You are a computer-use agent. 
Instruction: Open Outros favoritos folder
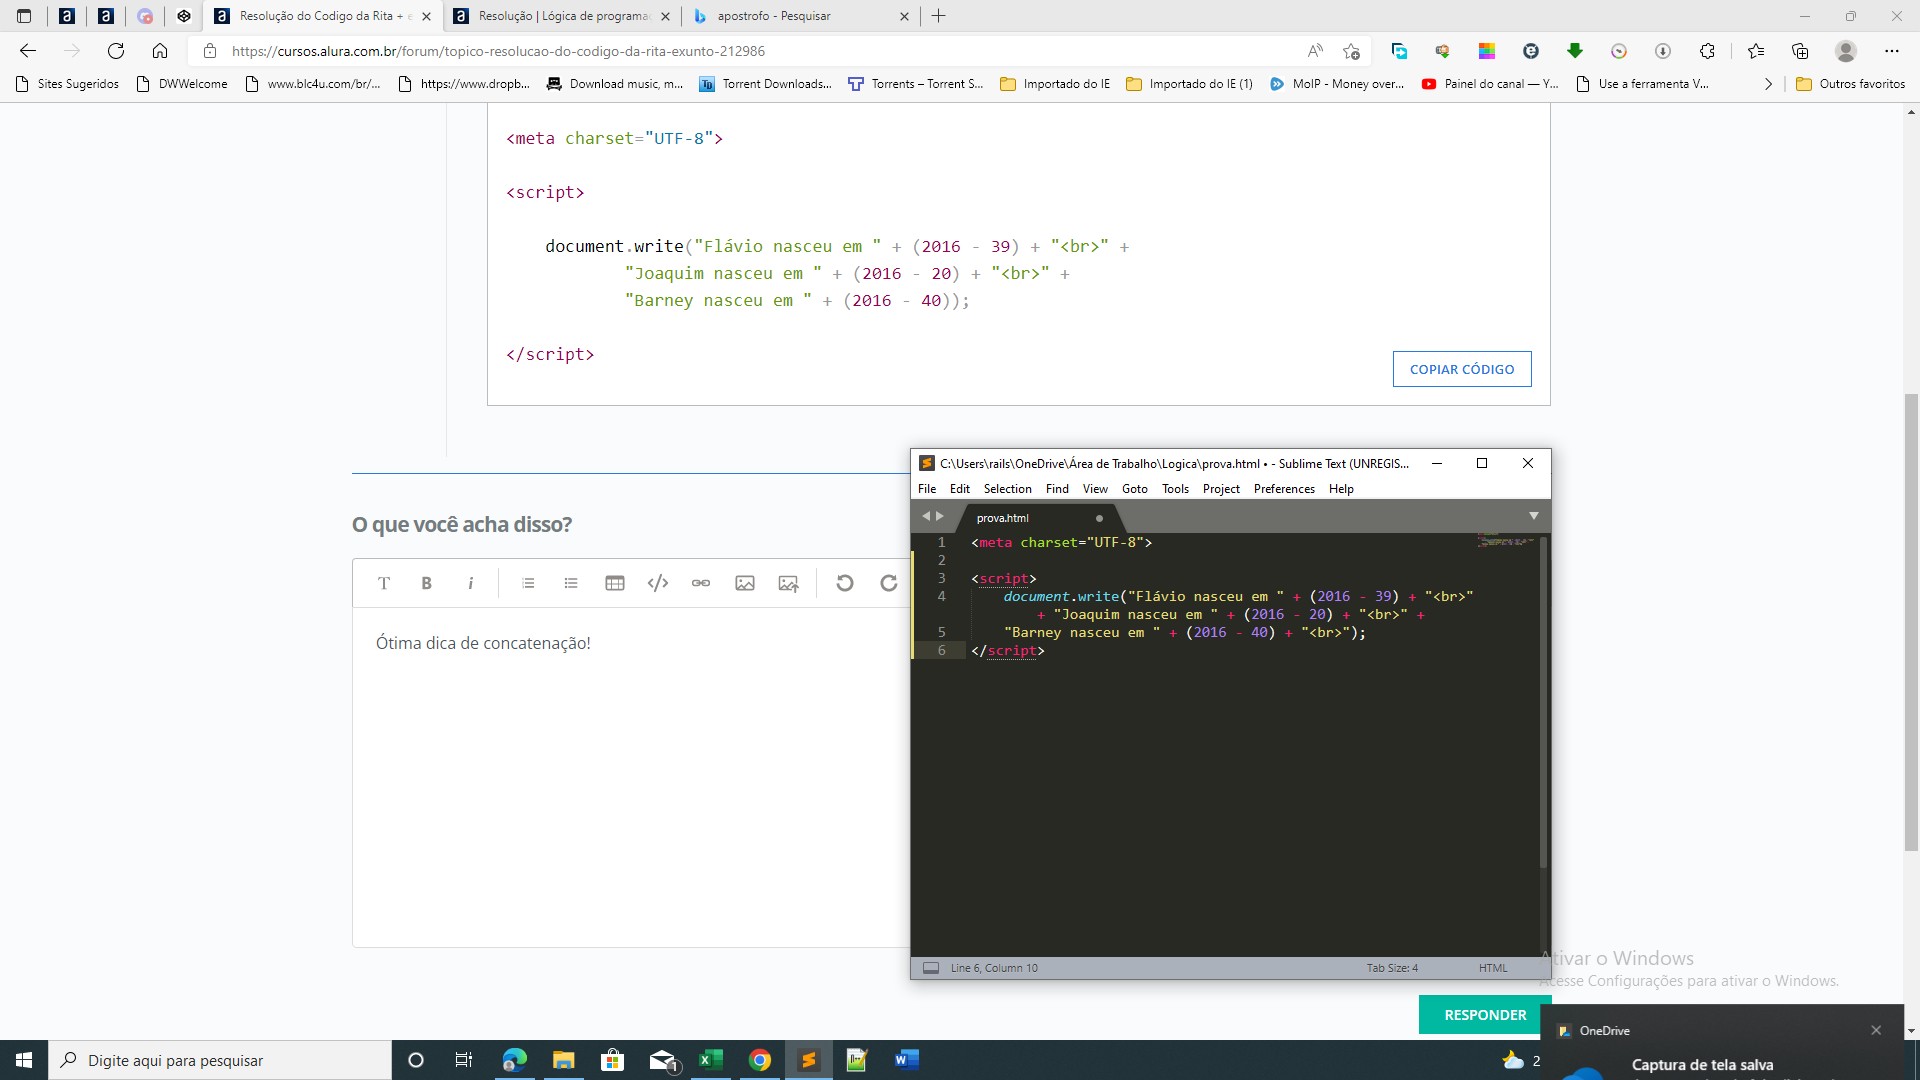pyautogui.click(x=1850, y=84)
